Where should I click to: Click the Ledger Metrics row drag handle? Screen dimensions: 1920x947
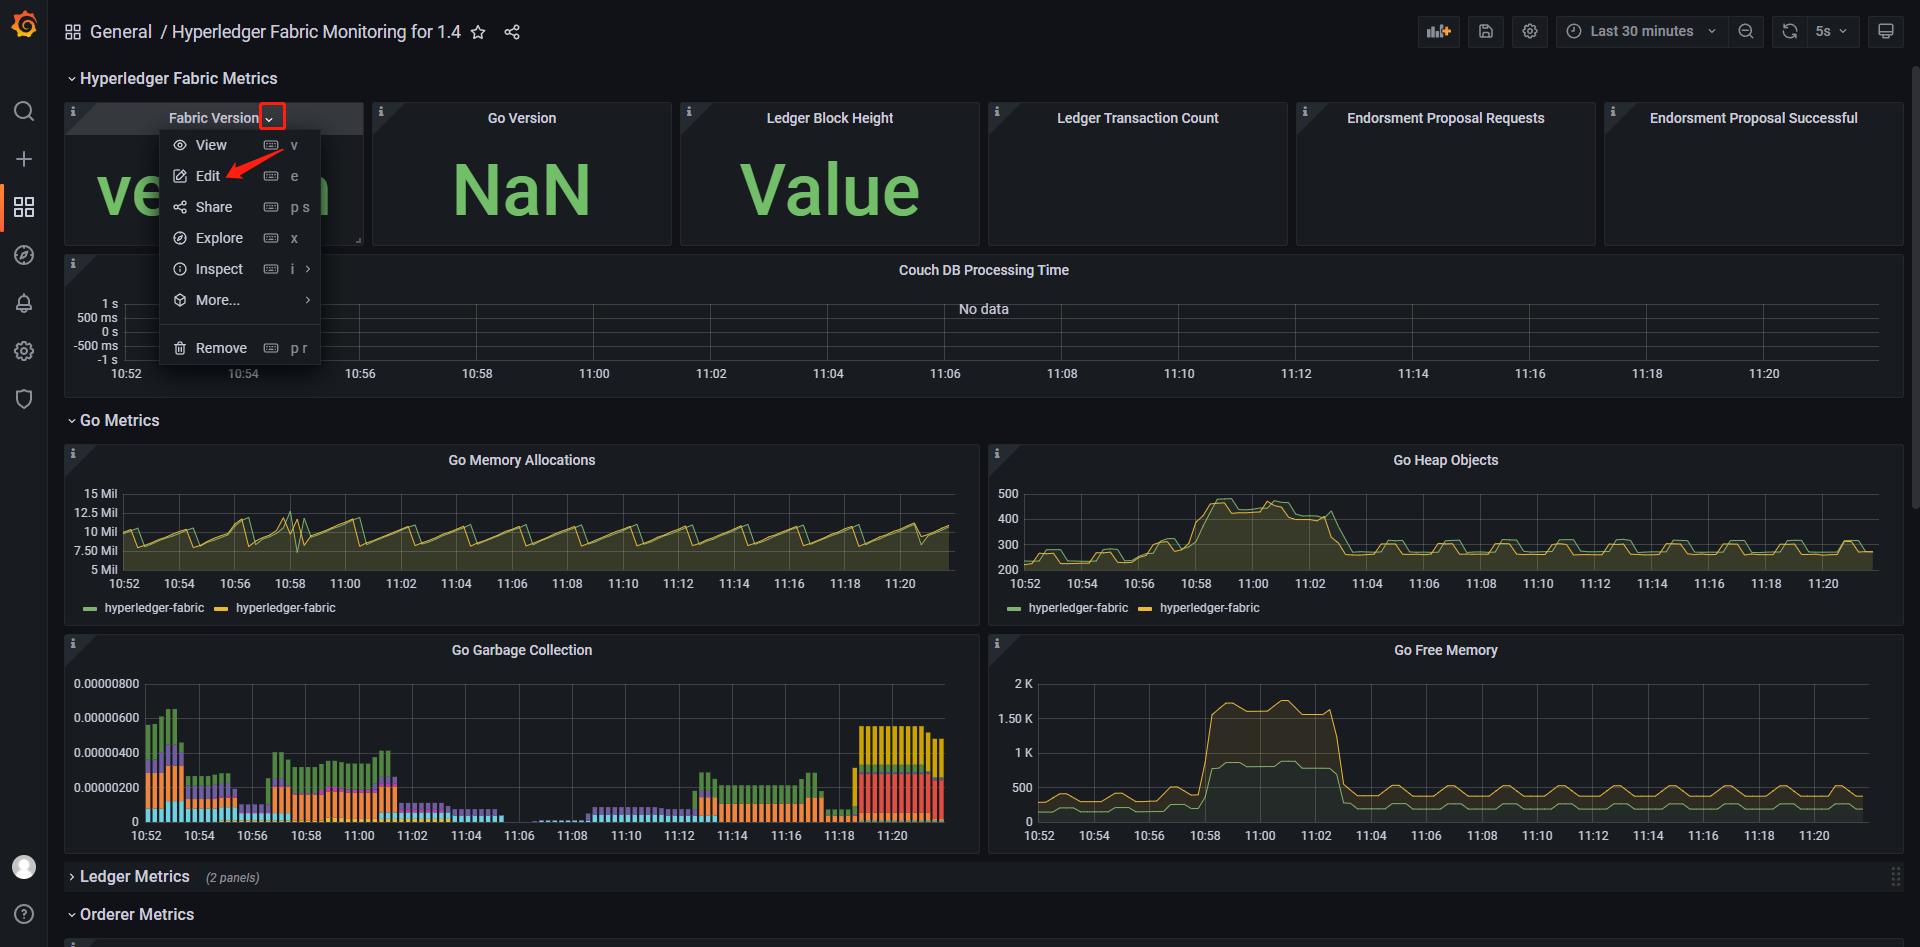pyautogui.click(x=1895, y=877)
